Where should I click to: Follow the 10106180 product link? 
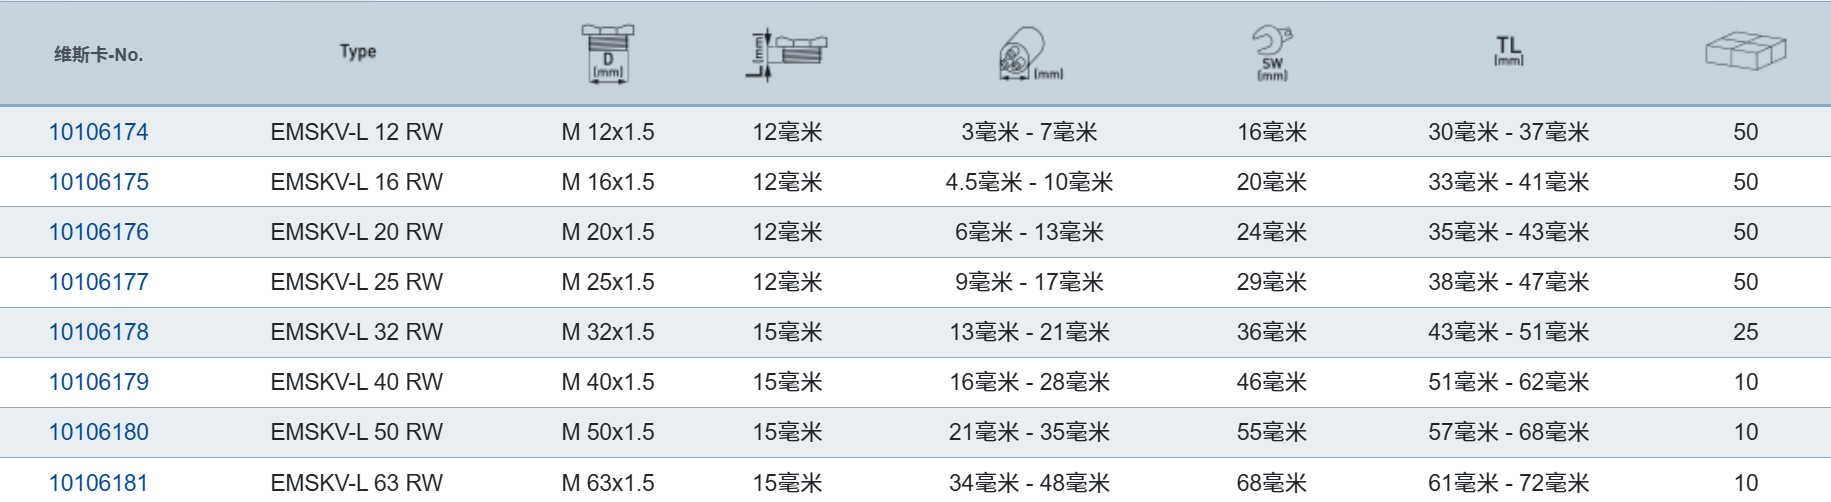tap(99, 432)
